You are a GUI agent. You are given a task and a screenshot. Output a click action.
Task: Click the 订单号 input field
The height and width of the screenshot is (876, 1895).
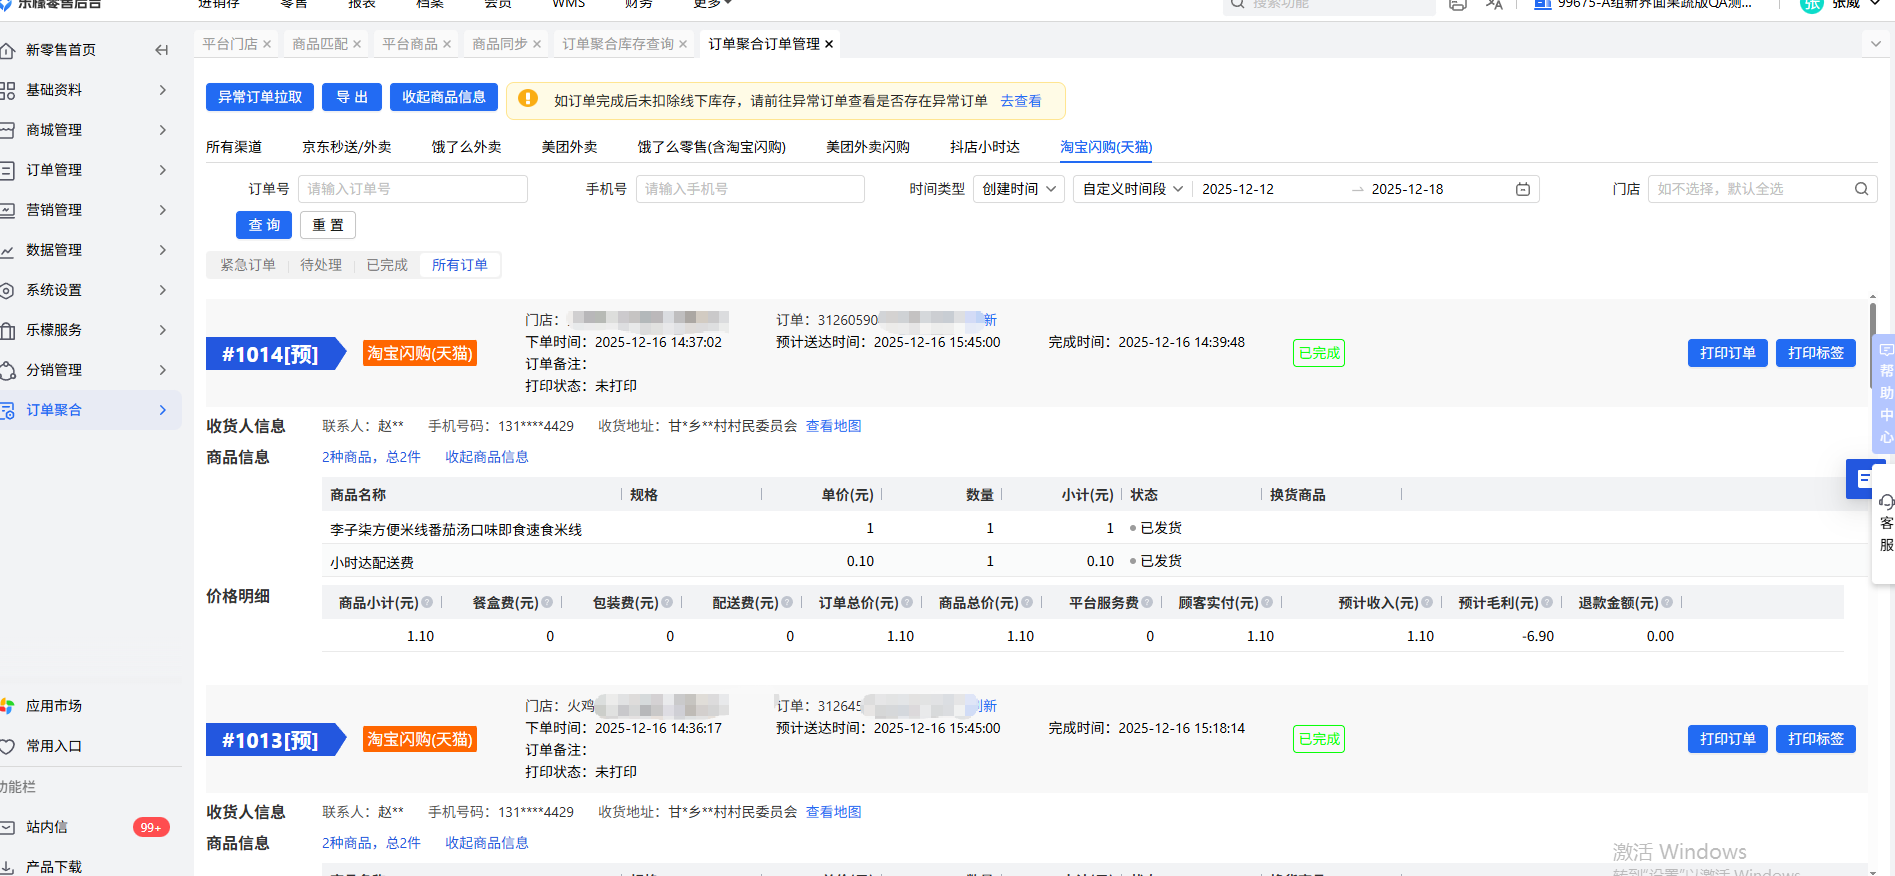click(412, 189)
